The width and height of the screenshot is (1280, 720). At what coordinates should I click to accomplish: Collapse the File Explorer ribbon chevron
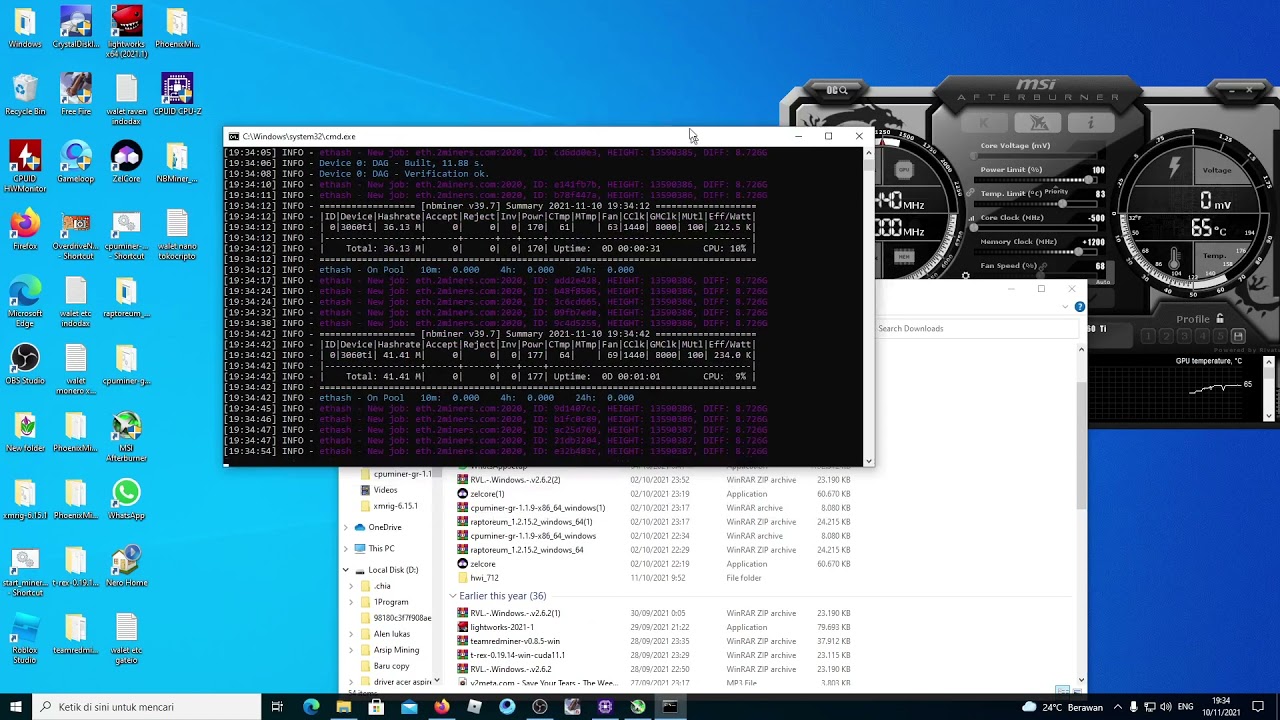point(1067,306)
